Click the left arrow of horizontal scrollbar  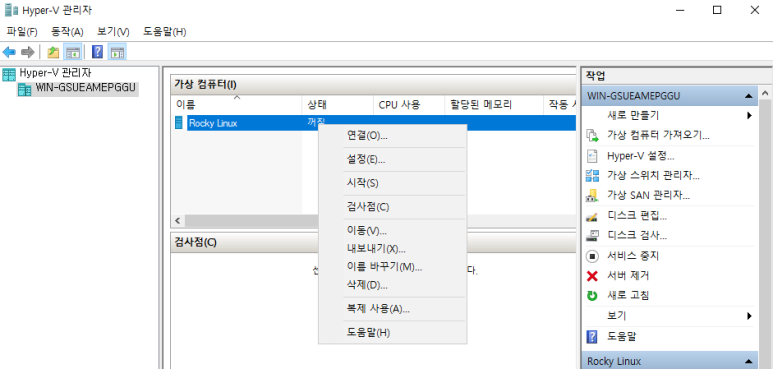(177, 221)
